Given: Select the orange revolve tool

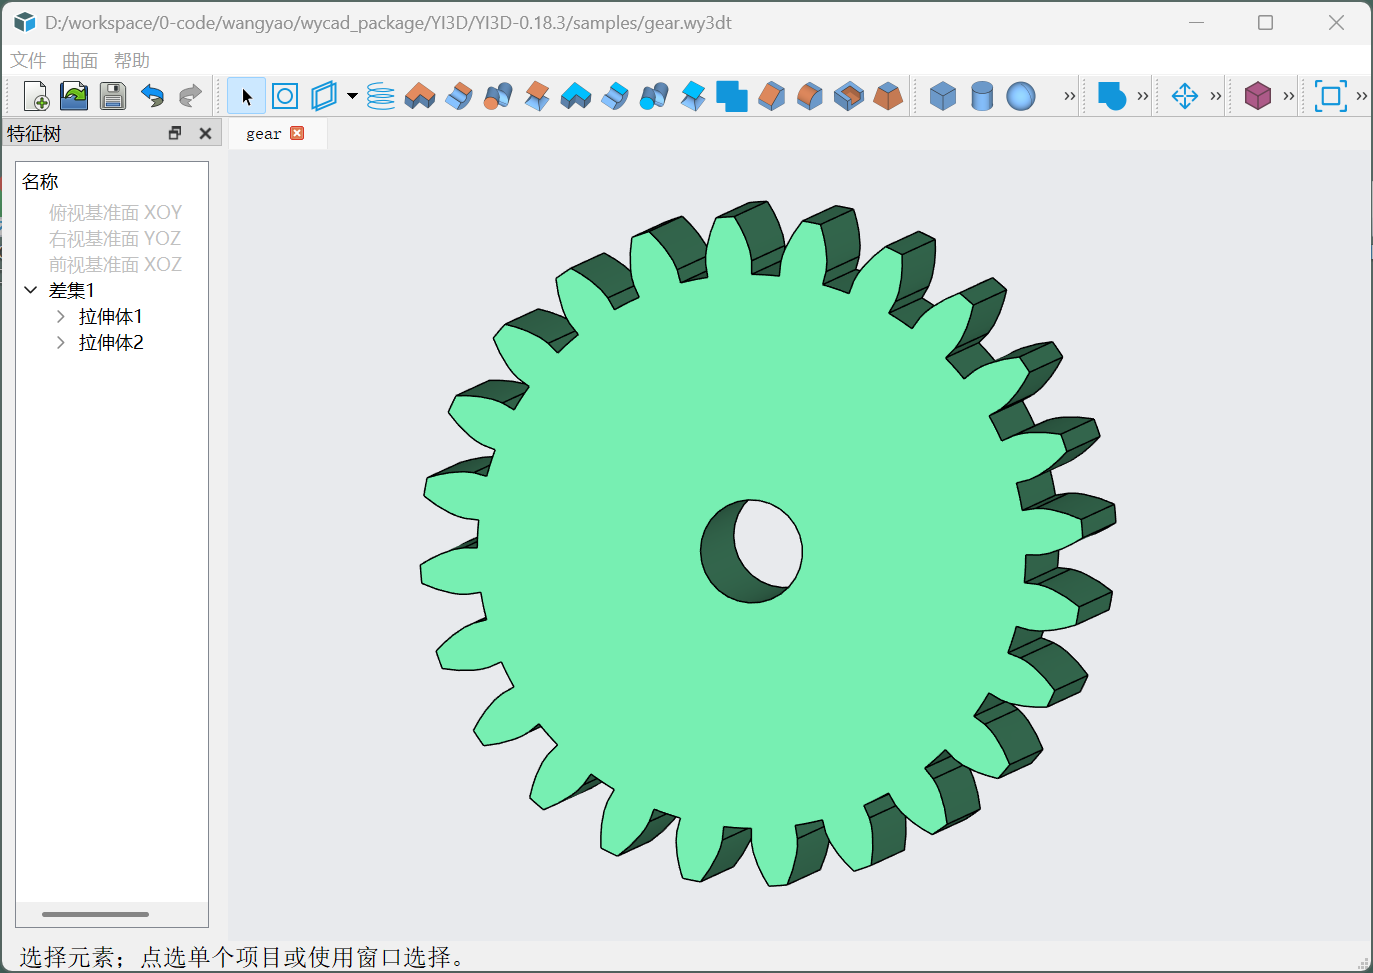Looking at the screenshot, I should 459,96.
